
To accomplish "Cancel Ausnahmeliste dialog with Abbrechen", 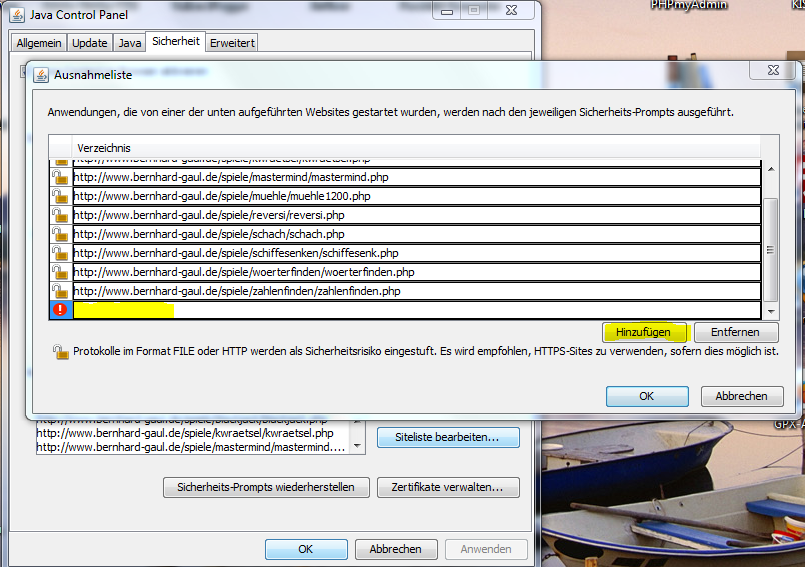I will click(742, 396).
